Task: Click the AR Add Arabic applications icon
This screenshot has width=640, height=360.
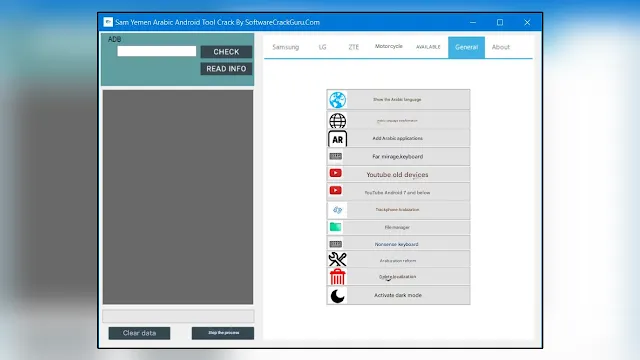Action: pyautogui.click(x=338, y=139)
